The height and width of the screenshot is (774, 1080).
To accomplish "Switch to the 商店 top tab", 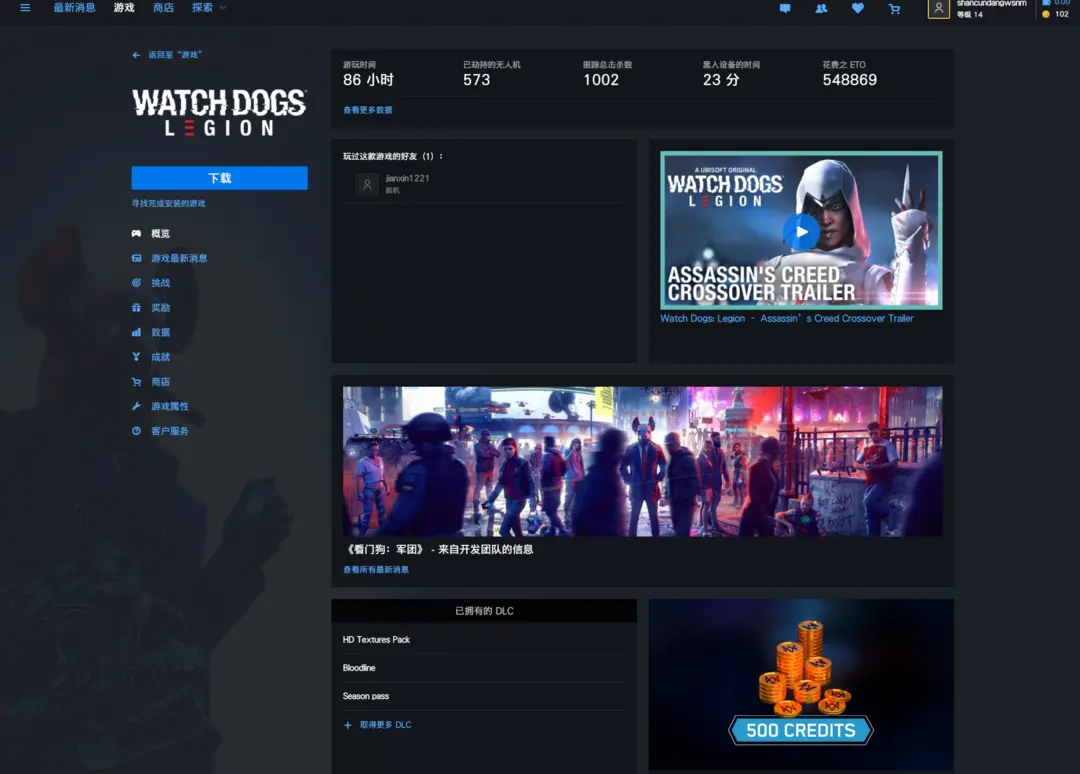I will tap(163, 8).
